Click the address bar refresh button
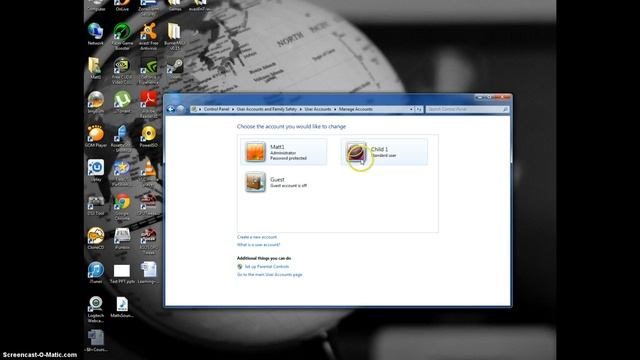The height and width of the screenshot is (360, 640). click(x=419, y=109)
